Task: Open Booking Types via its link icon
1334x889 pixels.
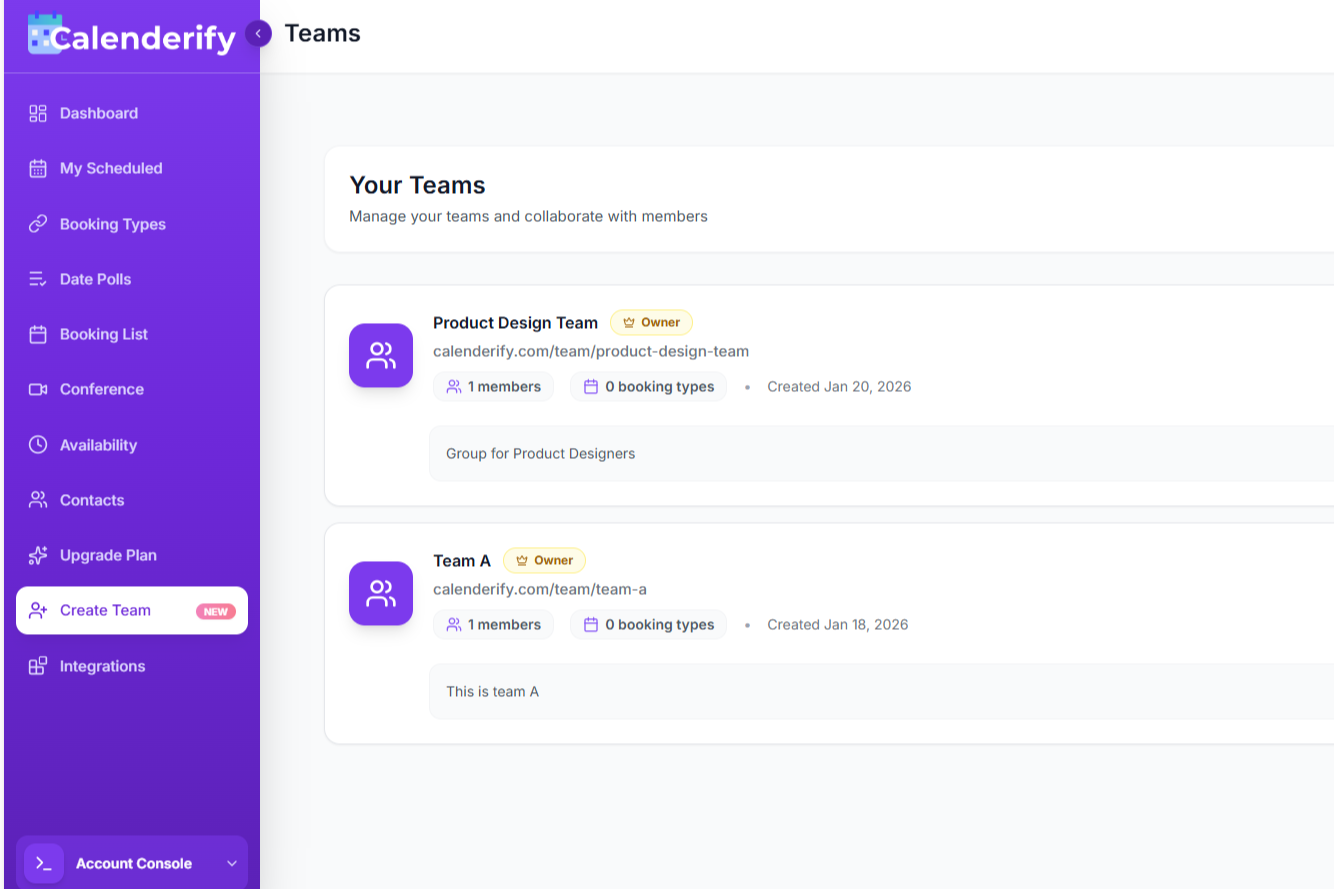Action: pyautogui.click(x=37, y=223)
